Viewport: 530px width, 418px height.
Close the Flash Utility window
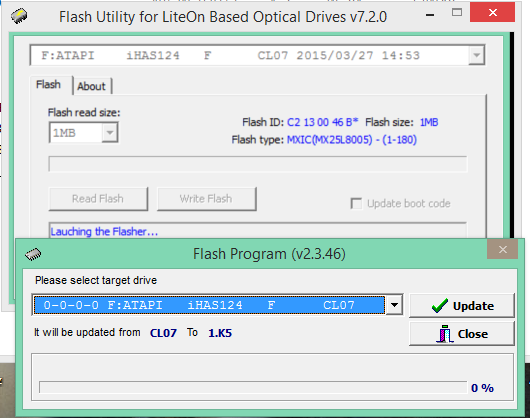492,13
